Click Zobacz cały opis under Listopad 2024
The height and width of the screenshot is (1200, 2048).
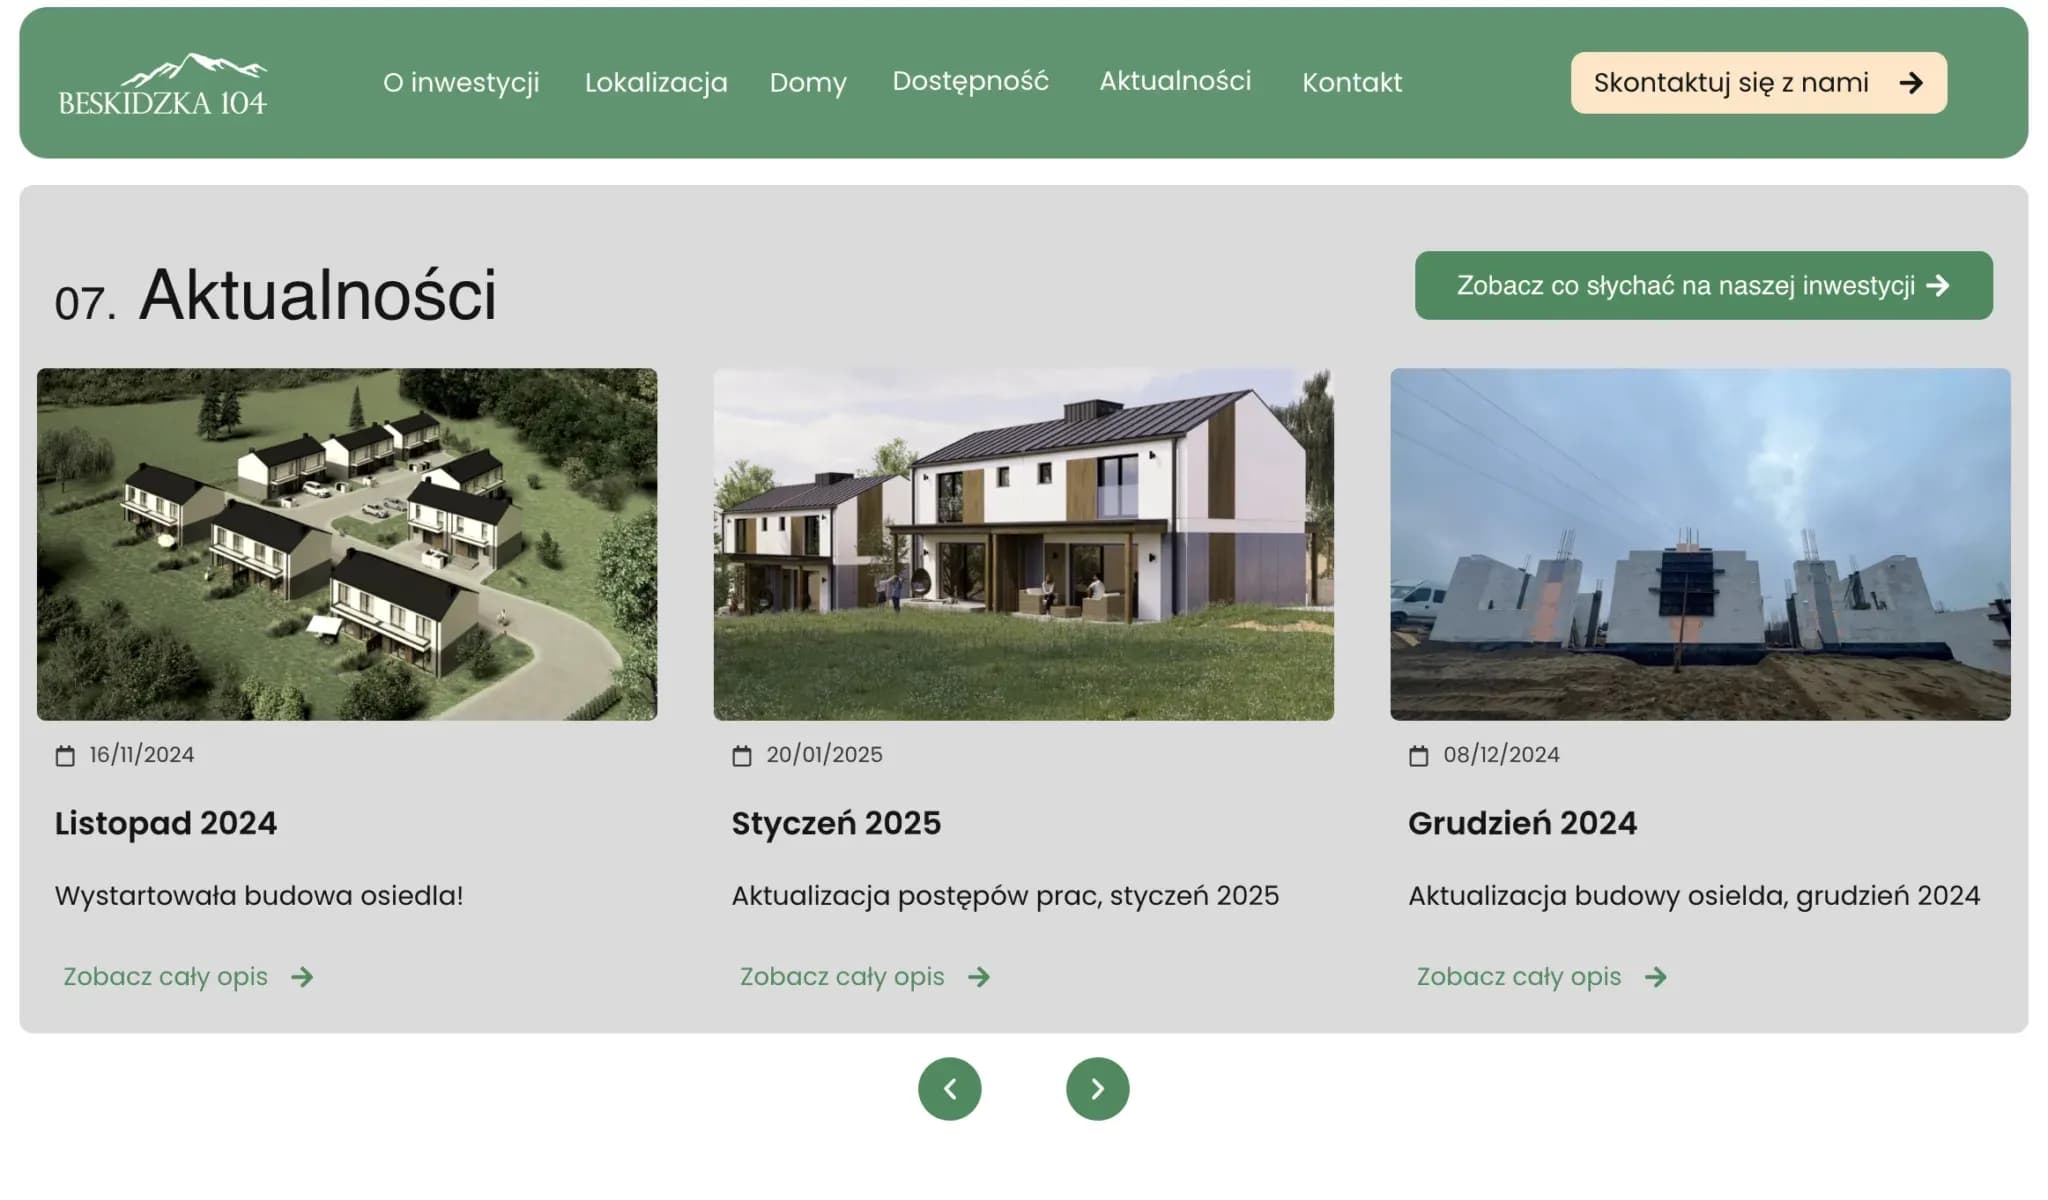pos(188,977)
